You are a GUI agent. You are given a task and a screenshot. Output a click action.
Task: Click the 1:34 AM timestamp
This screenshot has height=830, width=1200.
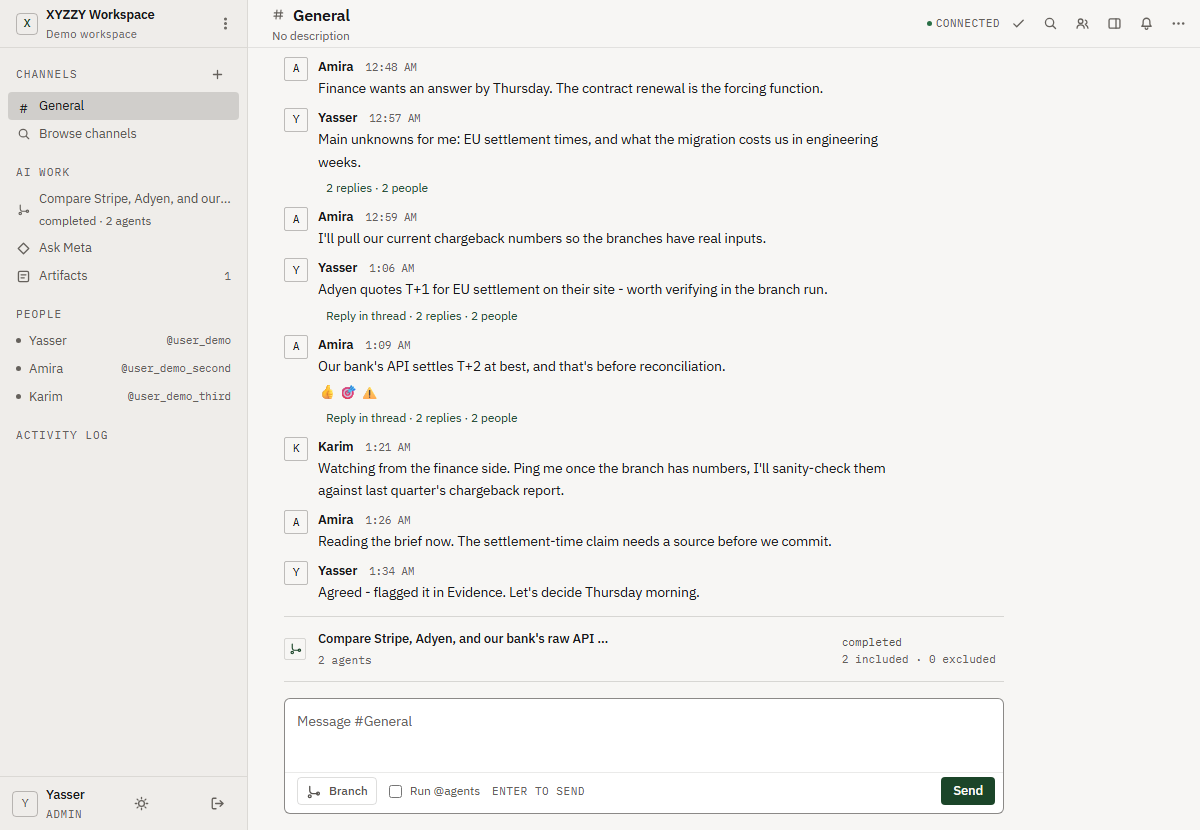(x=391, y=572)
